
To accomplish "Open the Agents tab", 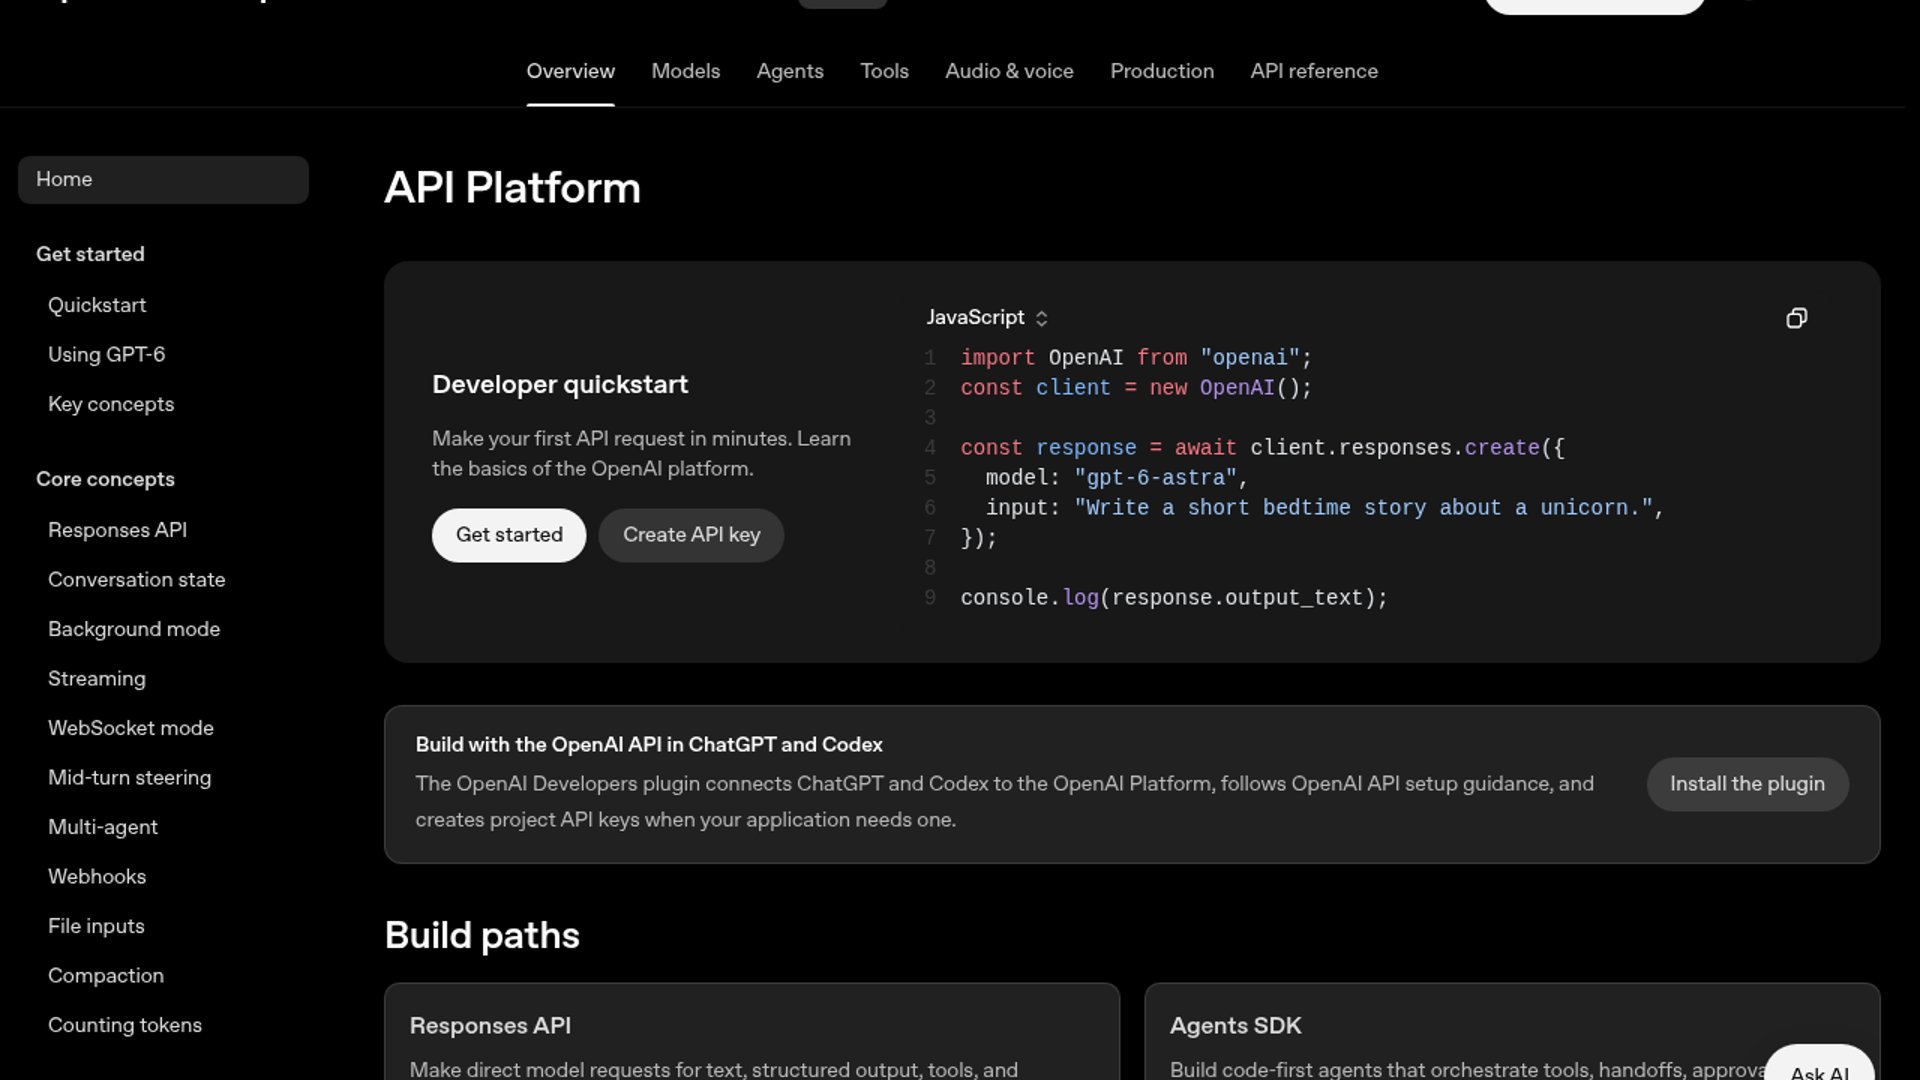I will tap(790, 71).
